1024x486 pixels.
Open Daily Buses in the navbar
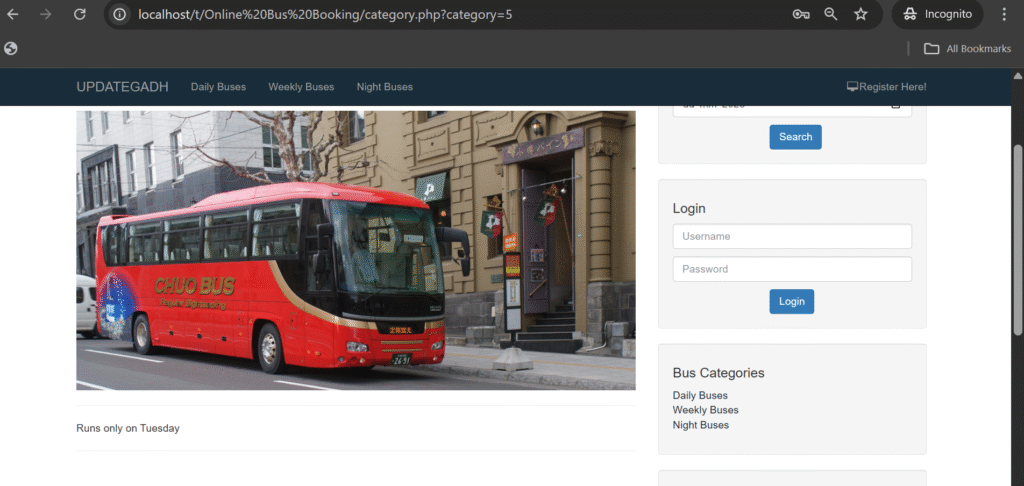pos(218,87)
